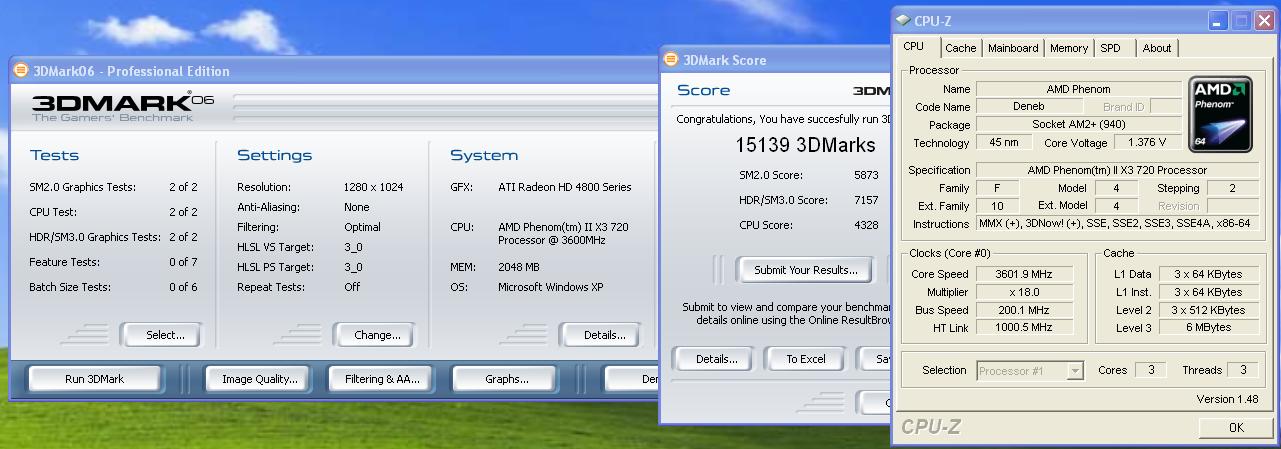Click the L1 Data value 3 x 64 KBytes
Image resolution: width=1281 pixels, height=449 pixels.
(1207, 274)
